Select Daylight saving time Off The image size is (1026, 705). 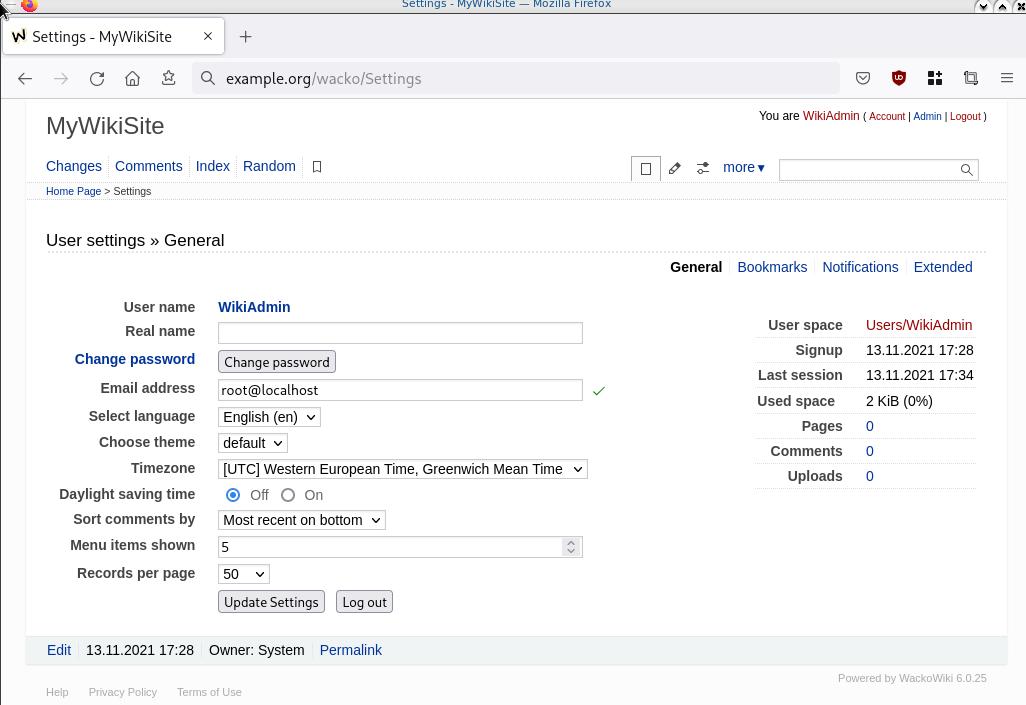pyautogui.click(x=233, y=495)
